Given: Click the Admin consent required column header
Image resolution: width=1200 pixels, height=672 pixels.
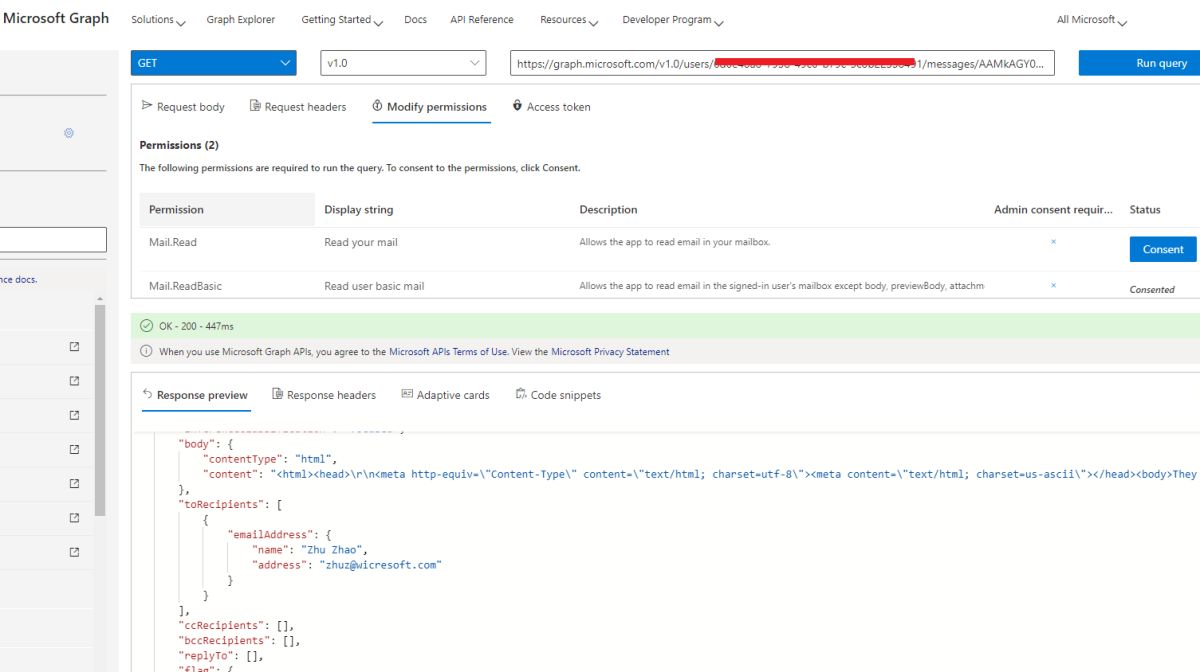Looking at the screenshot, I should (x=1053, y=210).
